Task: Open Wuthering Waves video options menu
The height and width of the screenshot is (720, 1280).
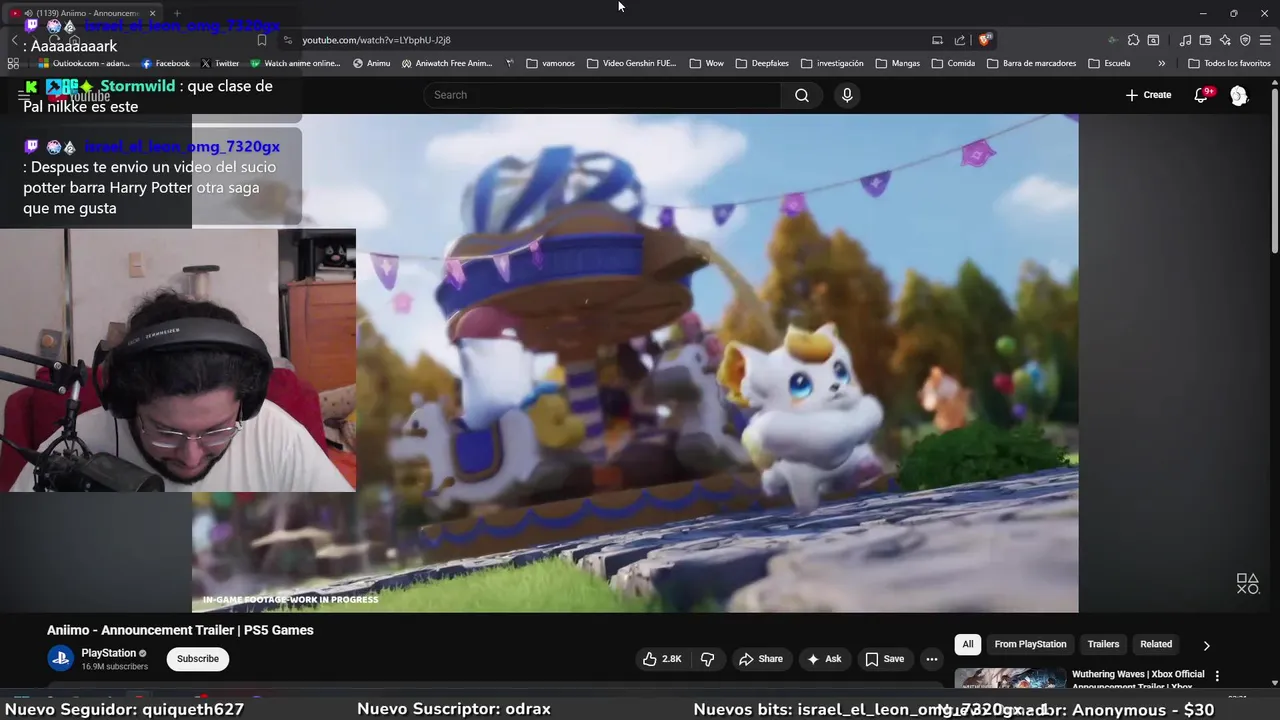Action: click(1217, 676)
